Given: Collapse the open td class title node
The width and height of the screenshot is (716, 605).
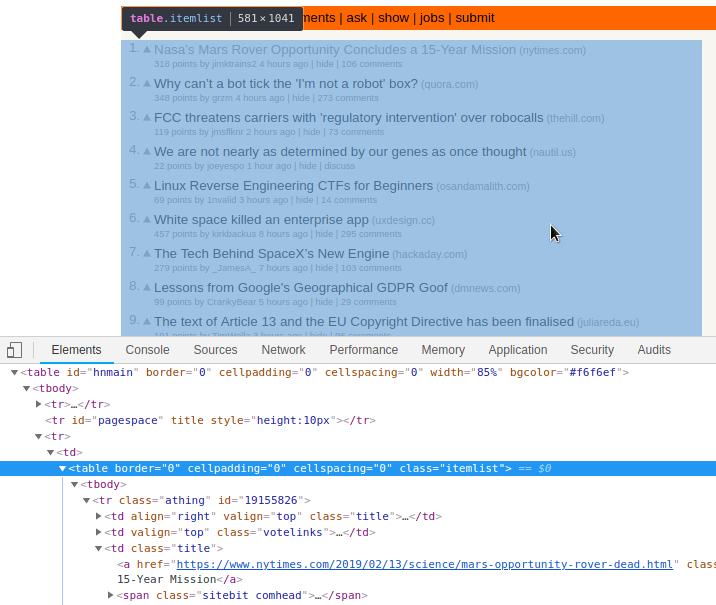Looking at the screenshot, I should tap(98, 549).
